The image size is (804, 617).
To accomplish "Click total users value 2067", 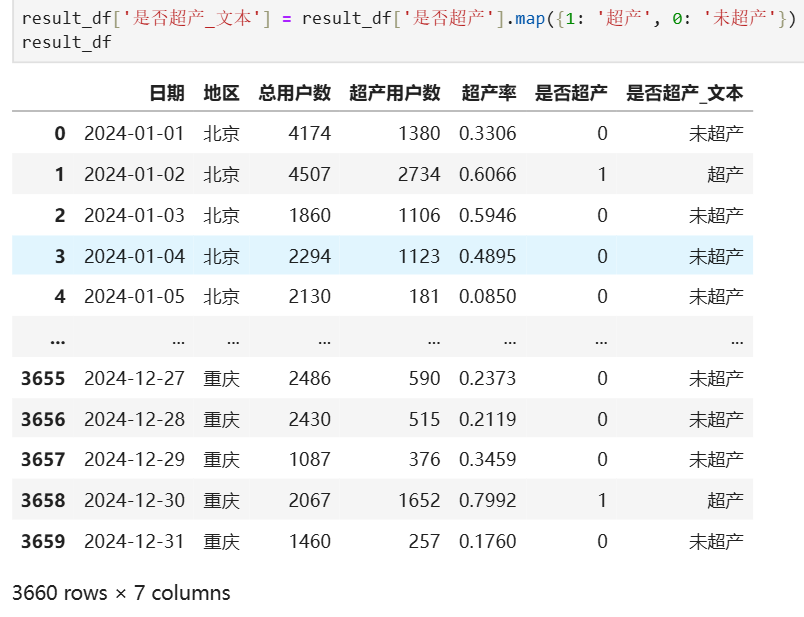I will click(310, 501).
